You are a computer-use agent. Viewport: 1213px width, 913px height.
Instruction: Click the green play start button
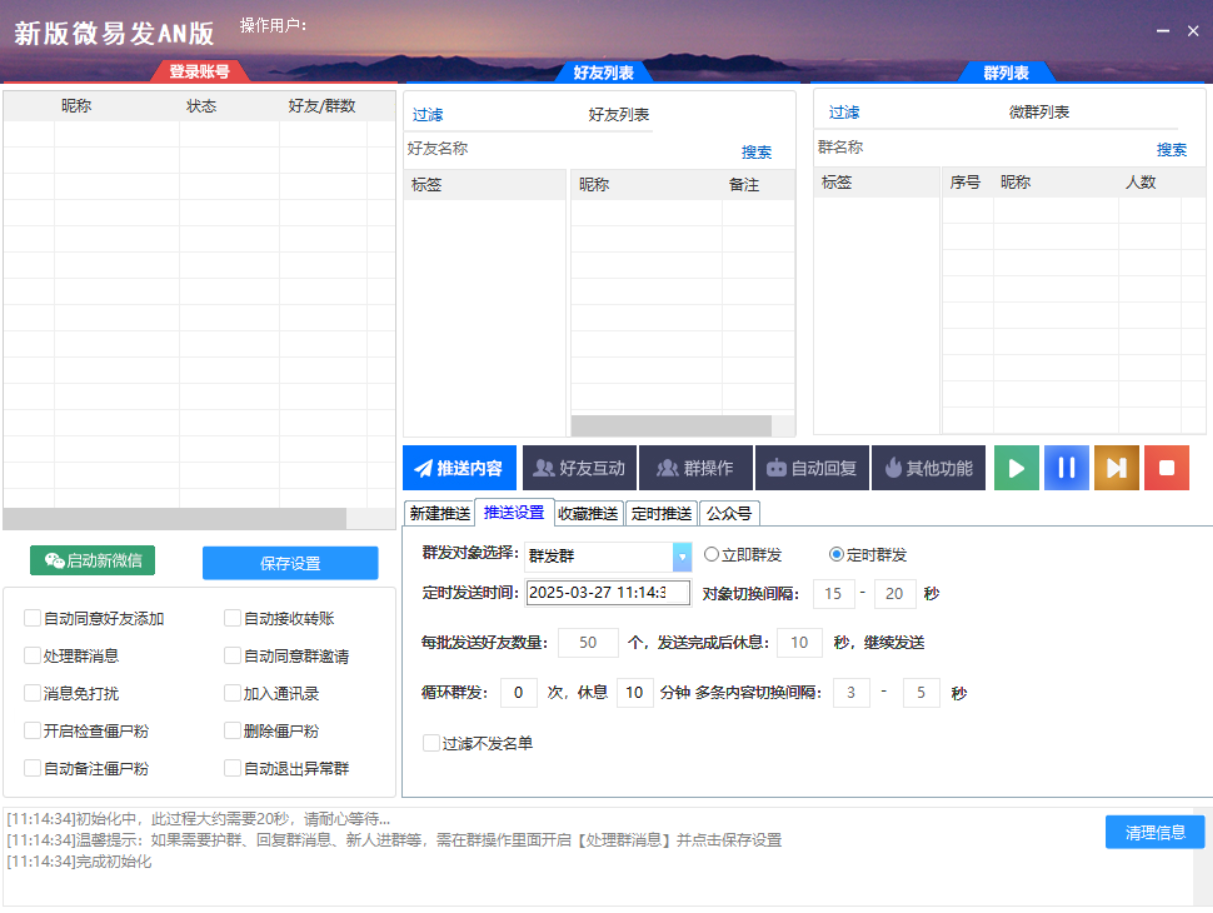tap(1016, 468)
